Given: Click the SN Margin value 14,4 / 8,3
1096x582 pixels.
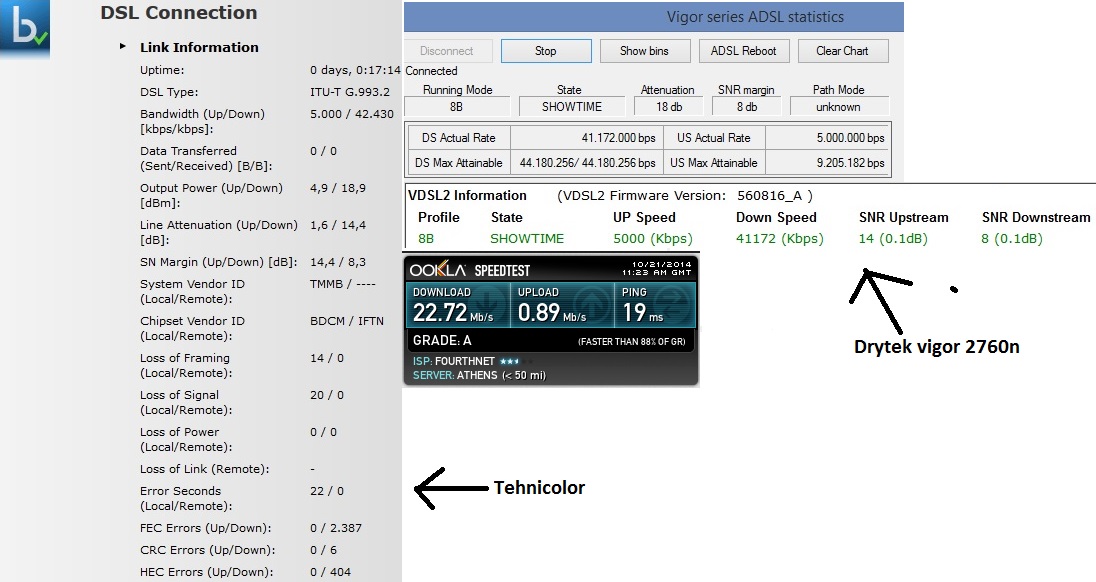Looking at the screenshot, I should [x=338, y=262].
